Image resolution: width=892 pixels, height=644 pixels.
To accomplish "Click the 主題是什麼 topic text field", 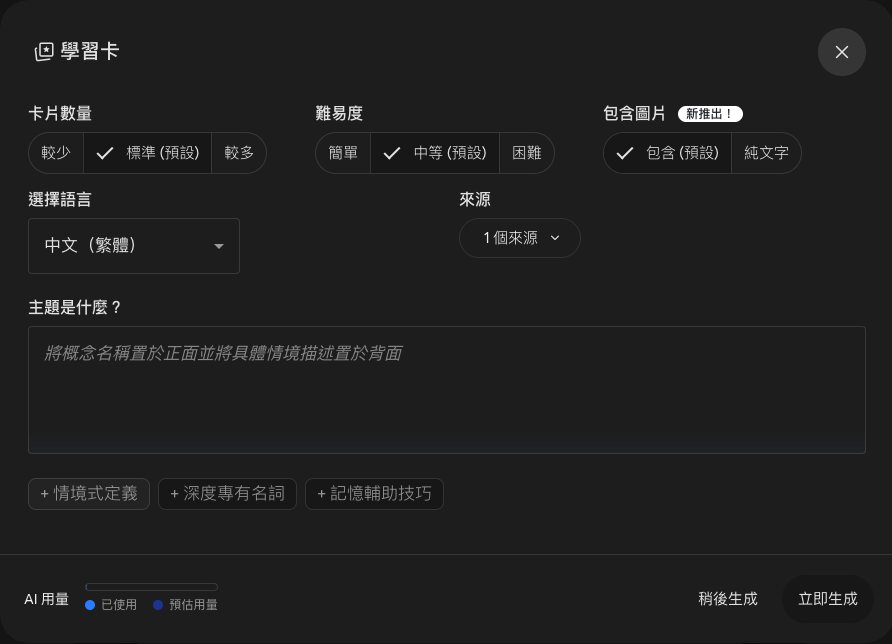I will [447, 390].
